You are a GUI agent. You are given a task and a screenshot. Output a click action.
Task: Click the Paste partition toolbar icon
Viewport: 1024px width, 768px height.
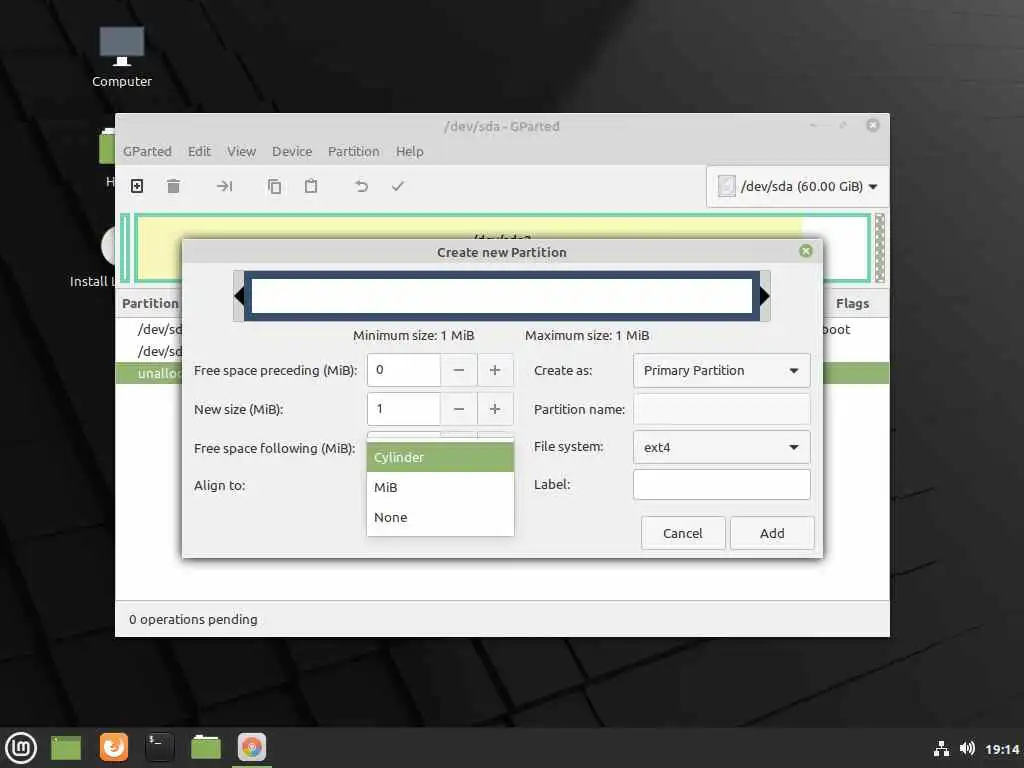pos(311,186)
